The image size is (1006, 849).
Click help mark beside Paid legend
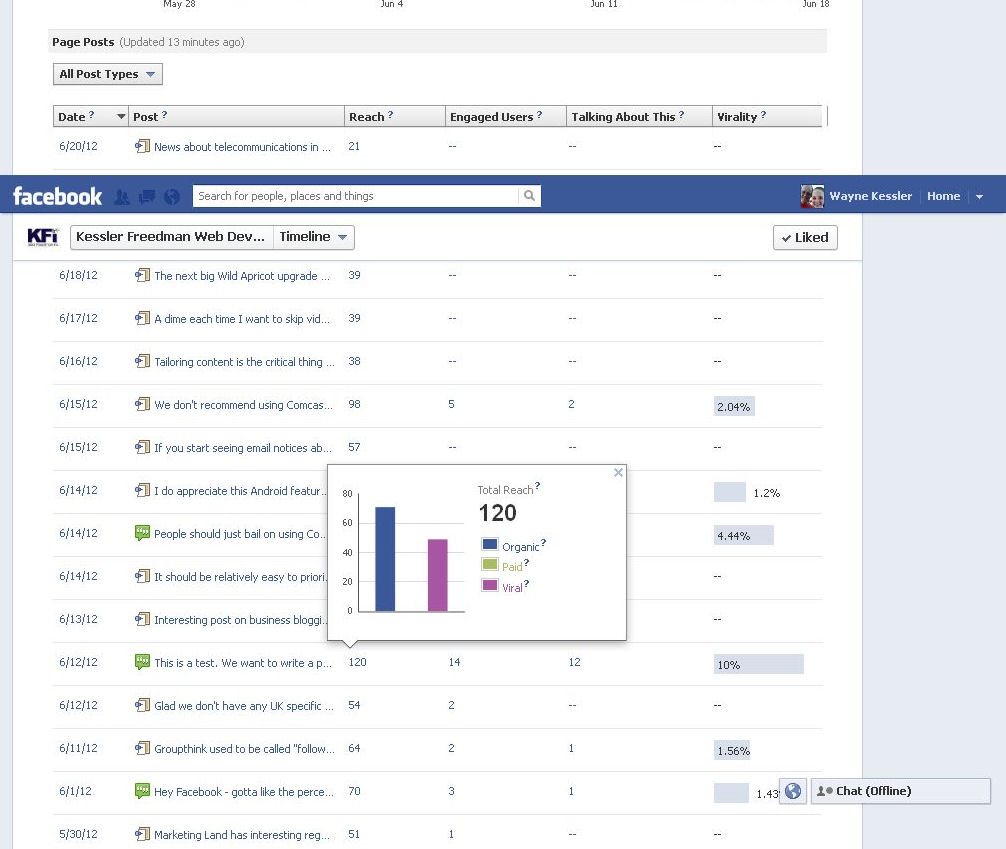click(x=527, y=563)
